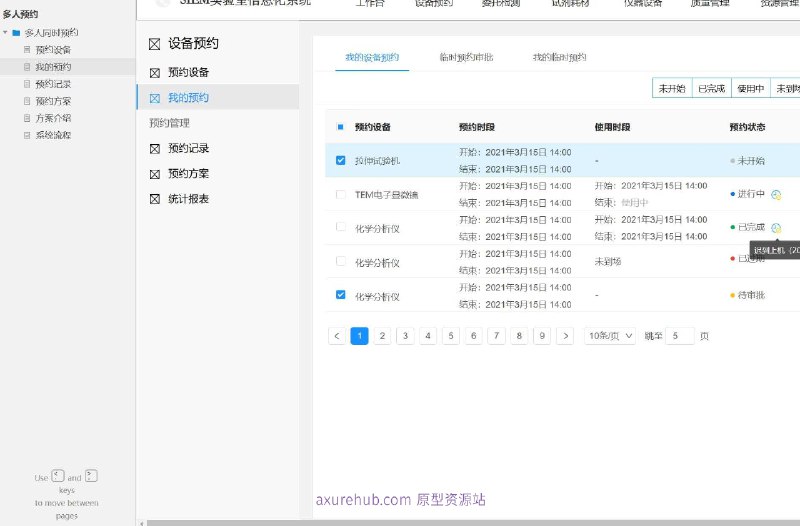Click page icon next to 系统流程 in tree

[27, 135]
